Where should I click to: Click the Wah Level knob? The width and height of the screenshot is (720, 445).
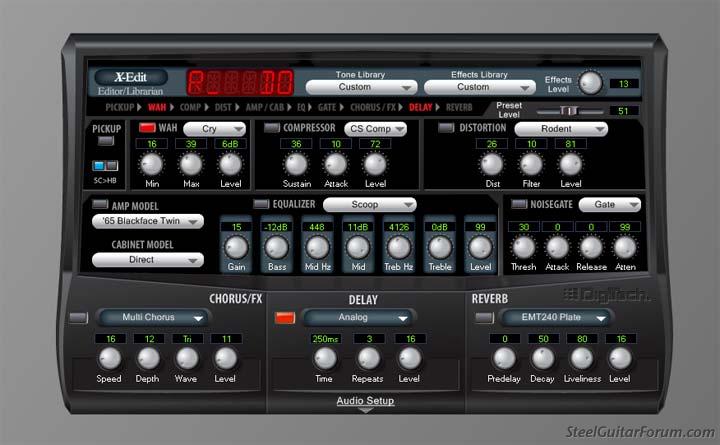coord(231,164)
